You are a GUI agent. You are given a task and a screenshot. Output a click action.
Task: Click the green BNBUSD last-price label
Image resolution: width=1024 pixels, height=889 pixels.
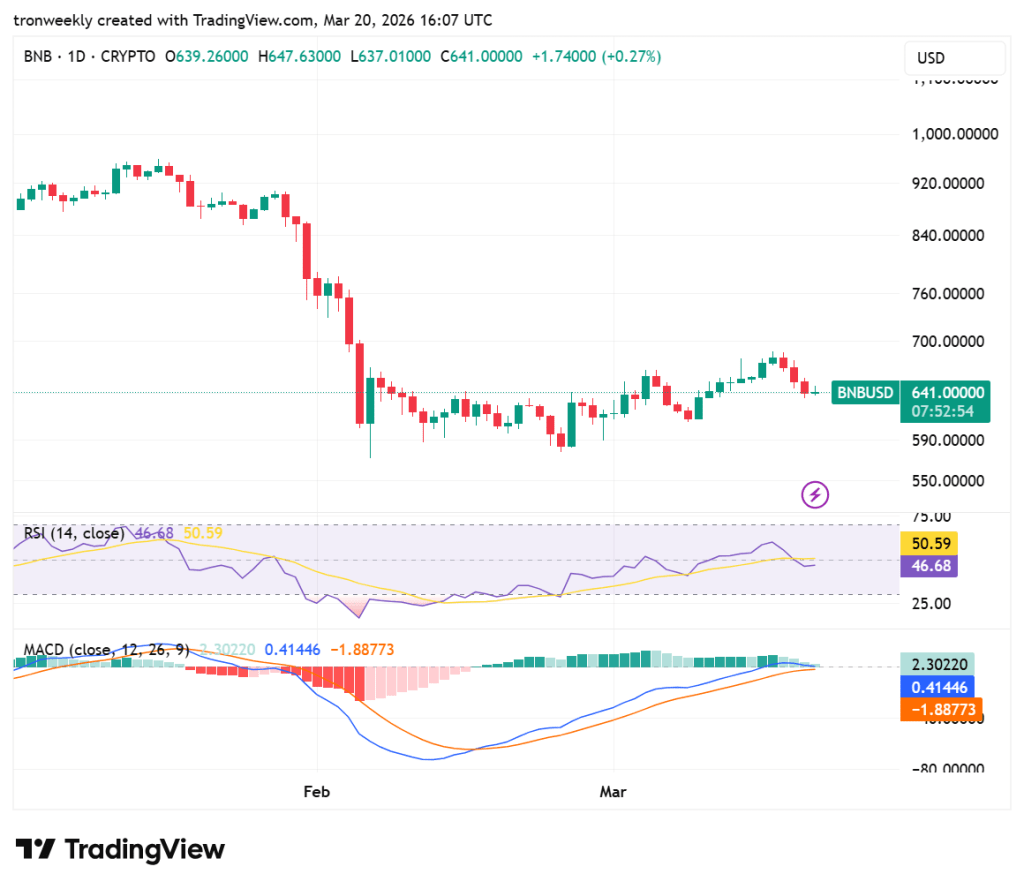click(x=865, y=393)
